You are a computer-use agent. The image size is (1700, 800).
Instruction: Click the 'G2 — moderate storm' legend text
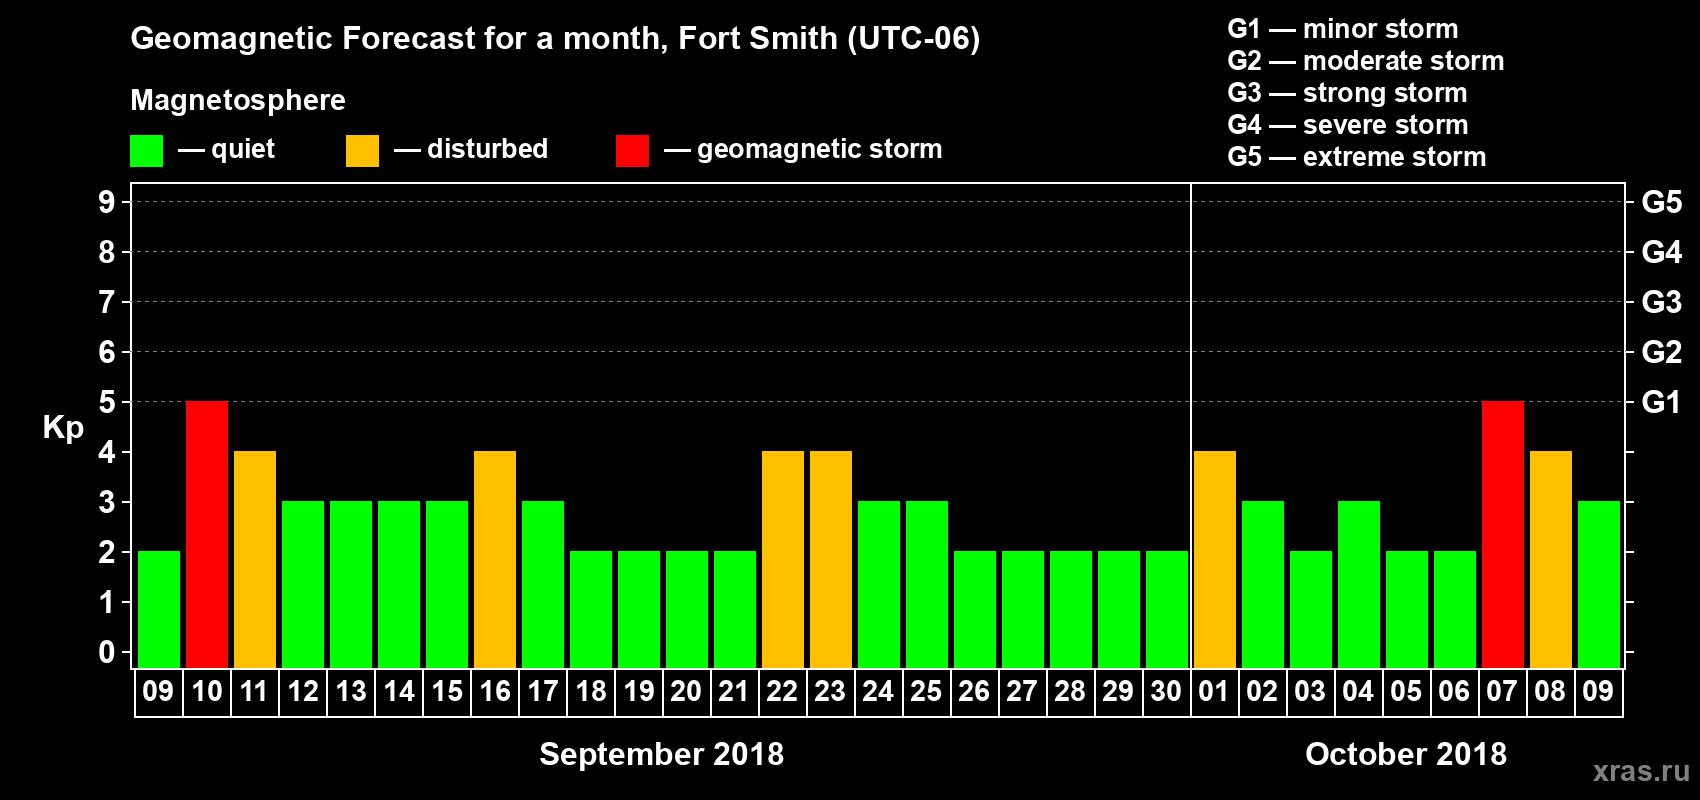coord(1366,61)
